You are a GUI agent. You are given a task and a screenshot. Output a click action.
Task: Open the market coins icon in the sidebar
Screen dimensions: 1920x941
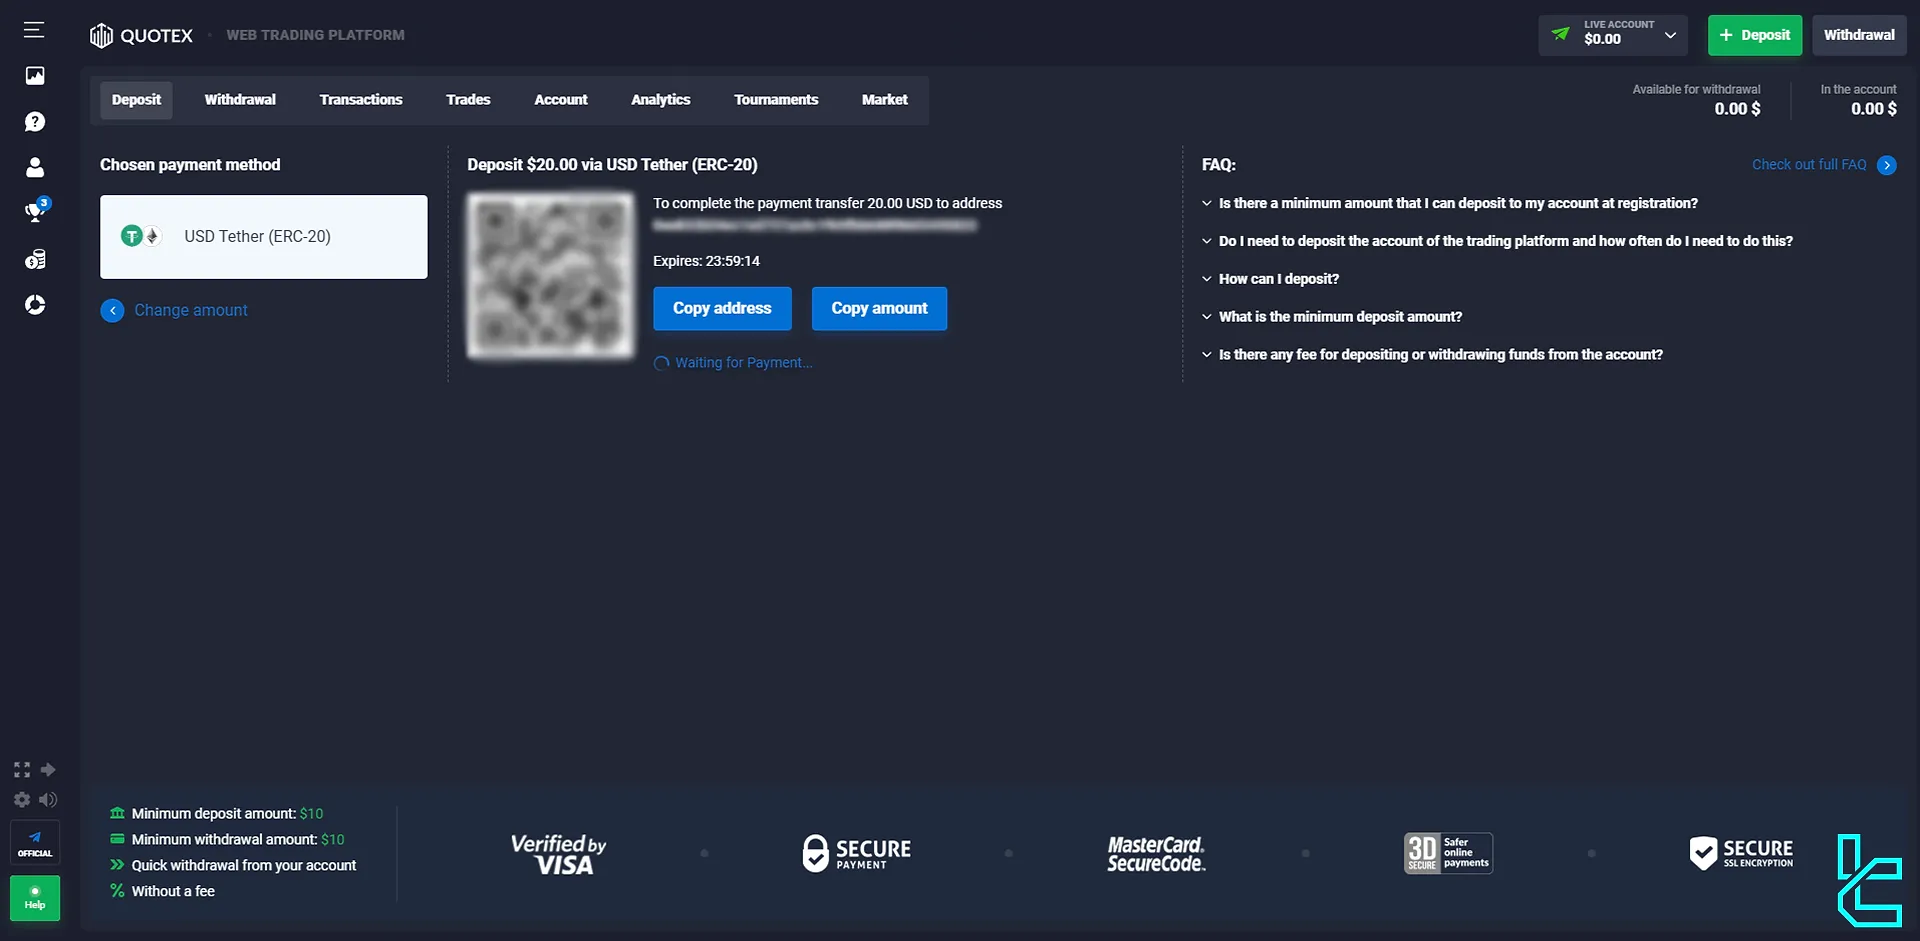click(x=35, y=259)
